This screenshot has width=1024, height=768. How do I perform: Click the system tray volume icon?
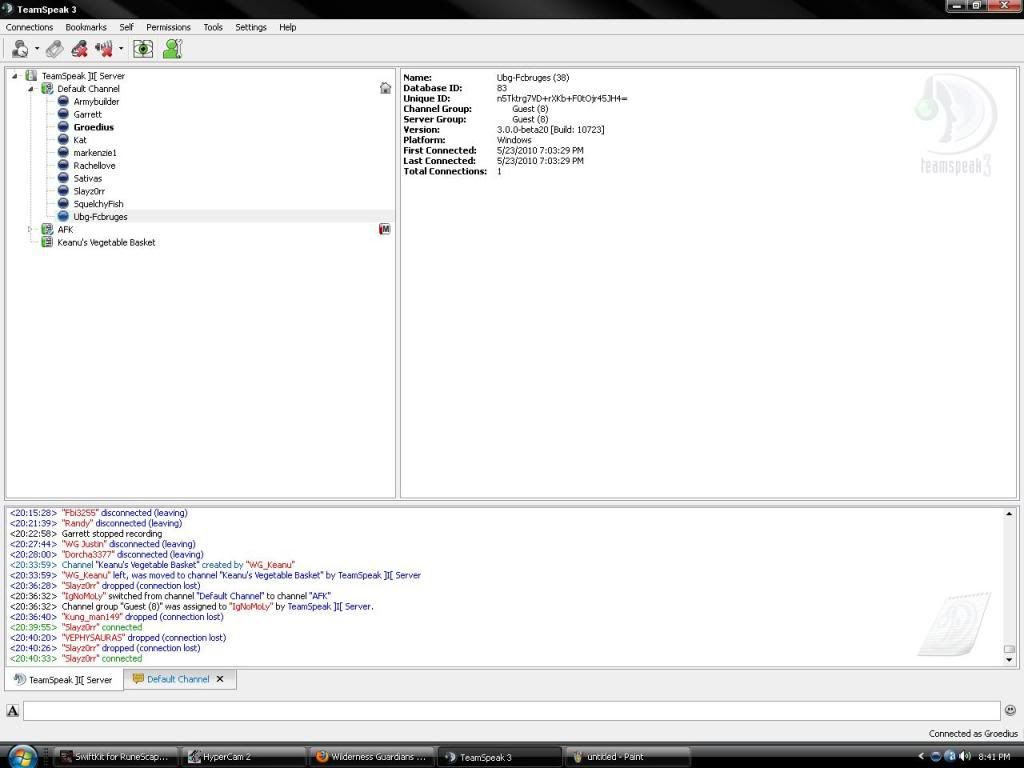pyautogui.click(x=966, y=756)
